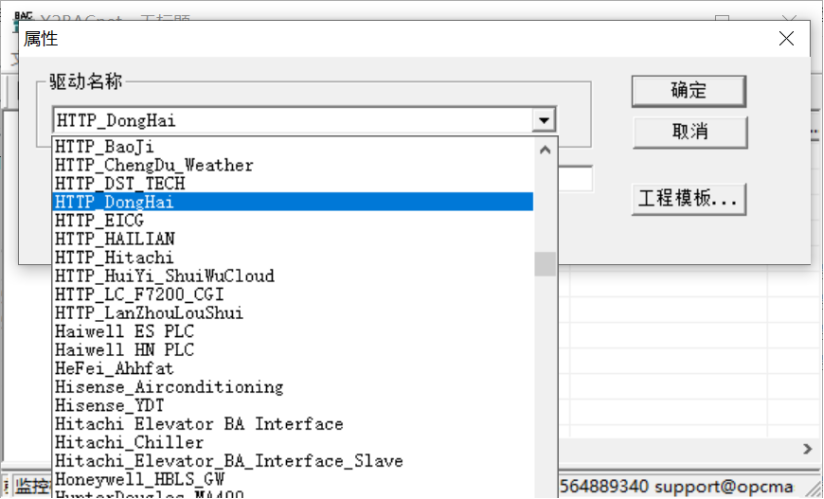824x499 pixels.
Task: Click the horizontal scroll right arrow in main window
Action: [x=807, y=449]
